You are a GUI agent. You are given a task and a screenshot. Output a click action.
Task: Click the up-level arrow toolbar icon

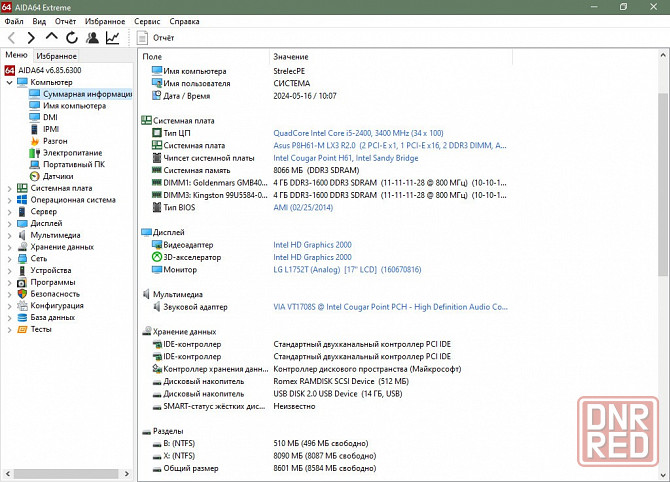51,37
